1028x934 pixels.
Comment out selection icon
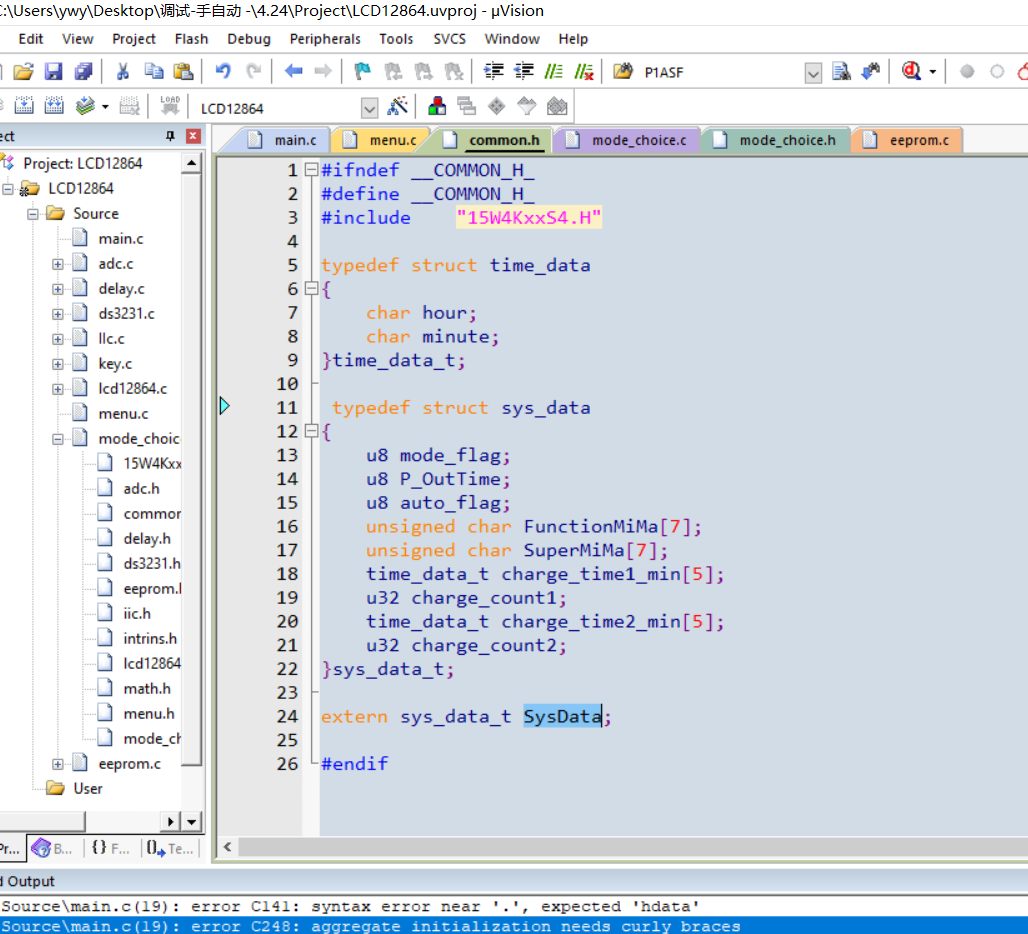click(x=554, y=71)
